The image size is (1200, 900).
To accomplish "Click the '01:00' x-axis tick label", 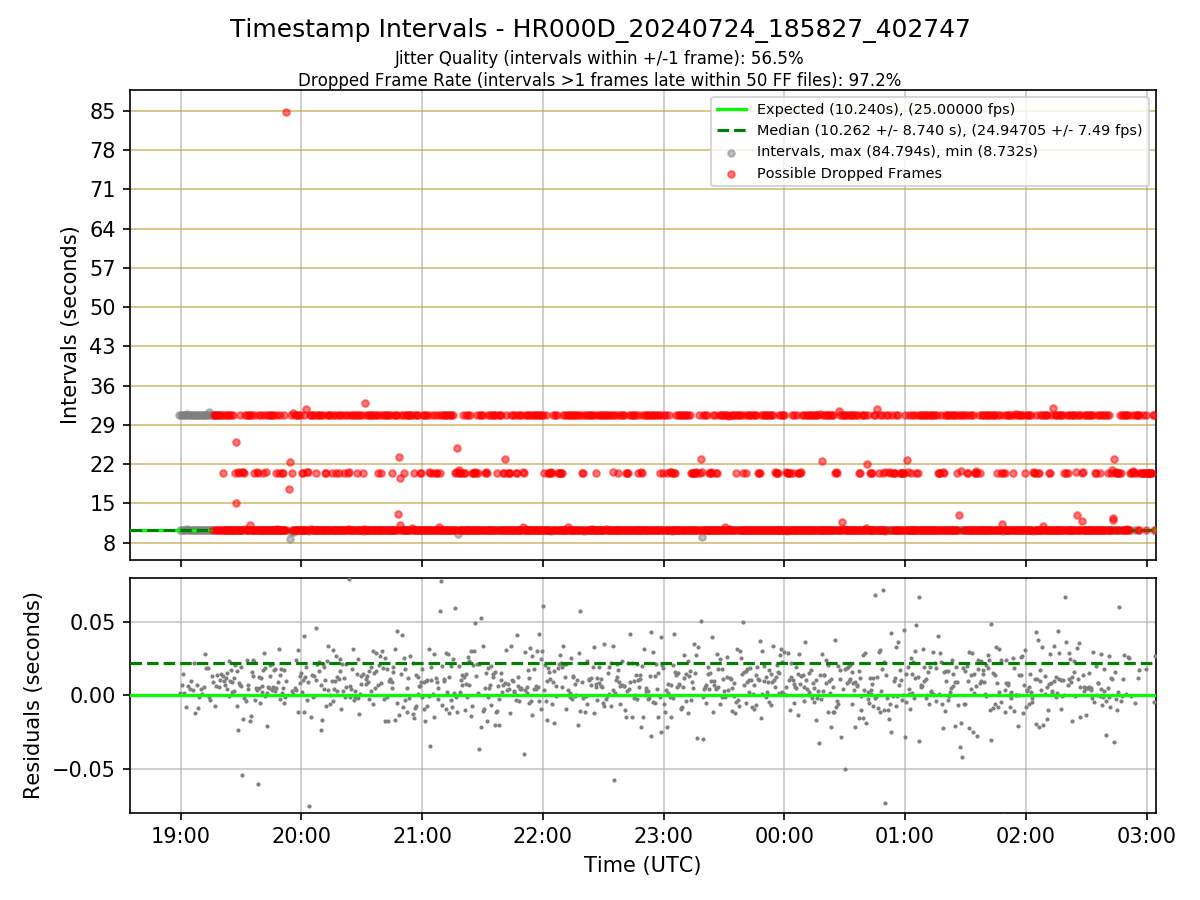I will 905,834.
